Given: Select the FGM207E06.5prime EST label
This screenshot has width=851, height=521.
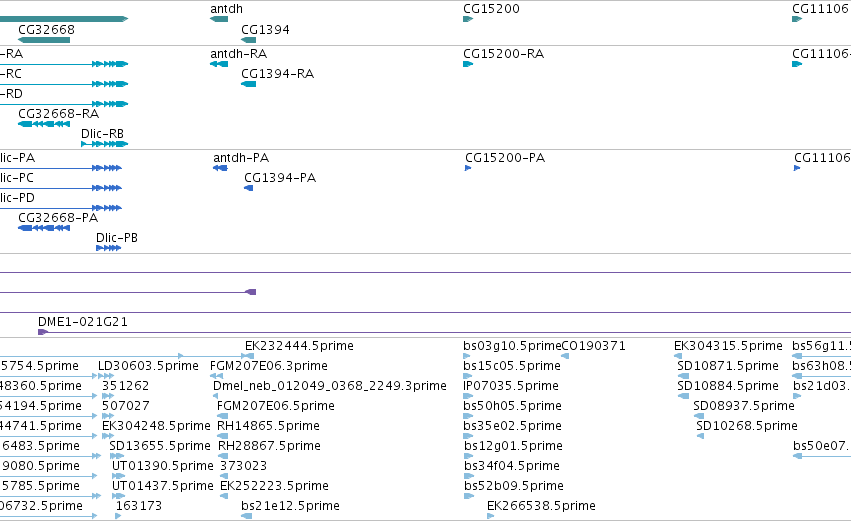Looking at the screenshot, I should pos(276,406).
